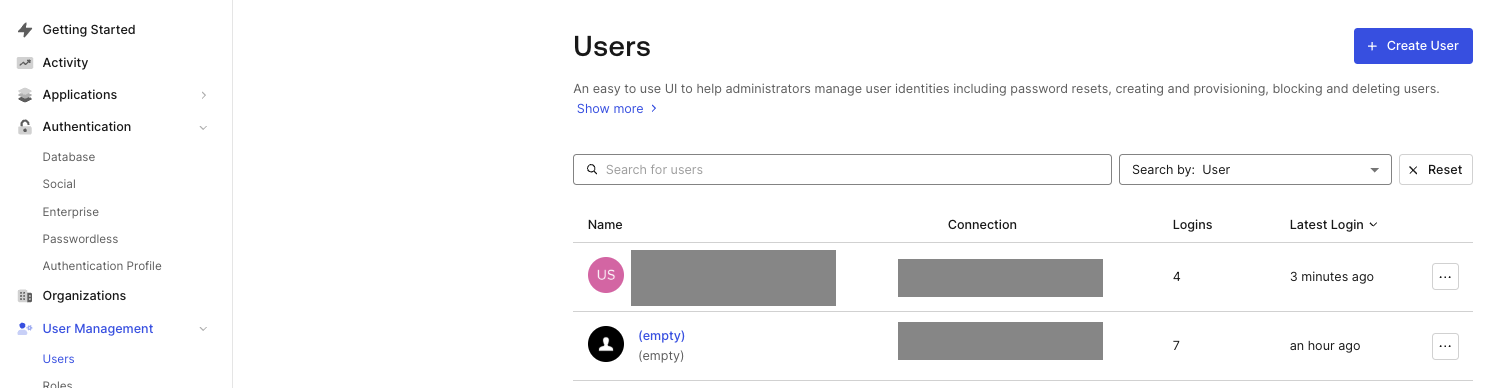The width and height of the screenshot is (1499, 388).
Task: Open the Getting Started page
Action: [89, 30]
